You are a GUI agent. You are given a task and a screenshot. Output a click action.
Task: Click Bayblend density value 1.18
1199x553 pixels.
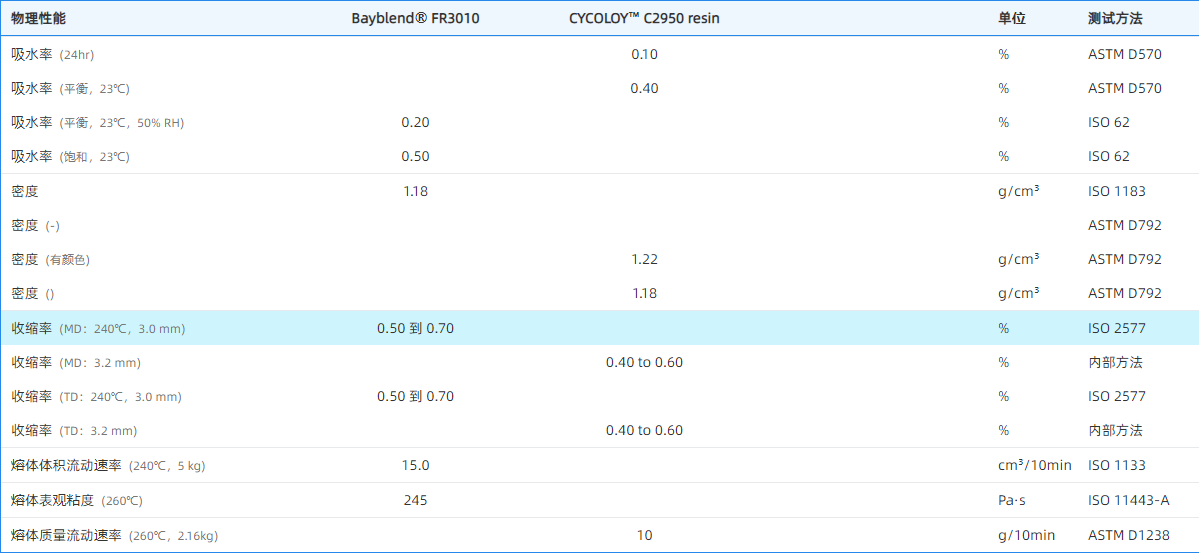tap(415, 191)
